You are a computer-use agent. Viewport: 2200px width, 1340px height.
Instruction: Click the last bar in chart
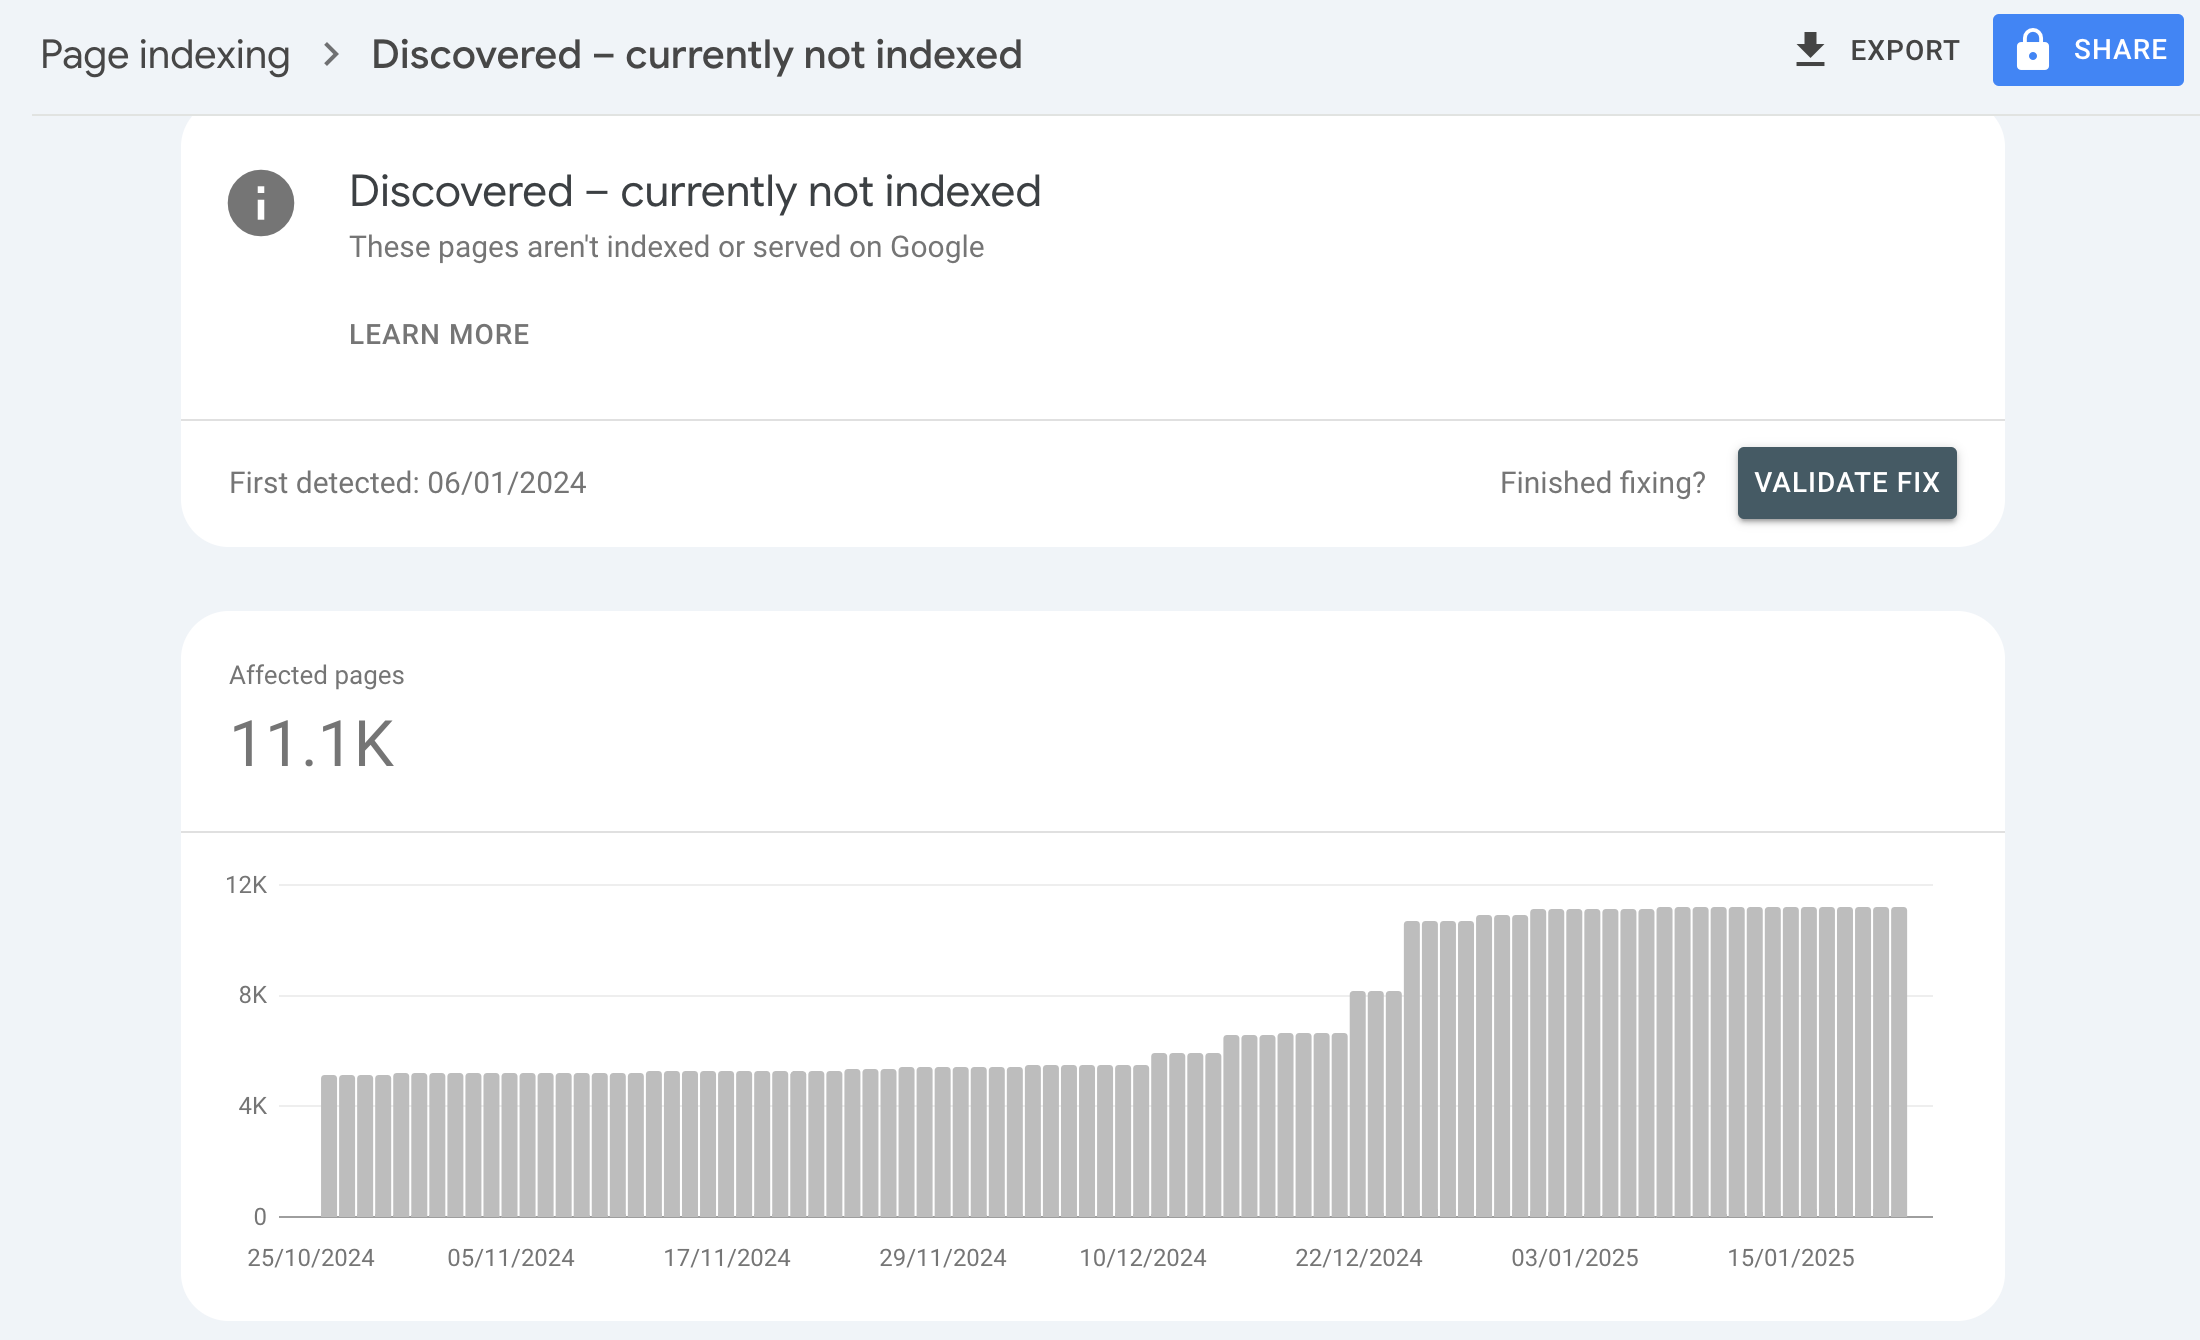point(1898,1060)
